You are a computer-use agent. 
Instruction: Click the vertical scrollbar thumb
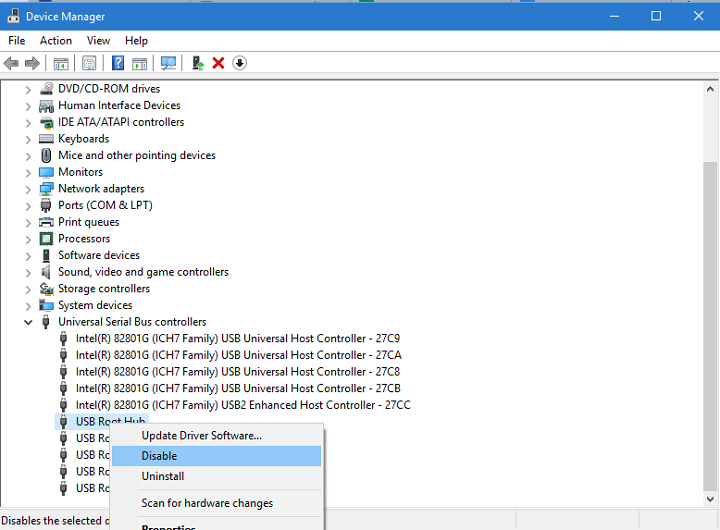click(710, 326)
